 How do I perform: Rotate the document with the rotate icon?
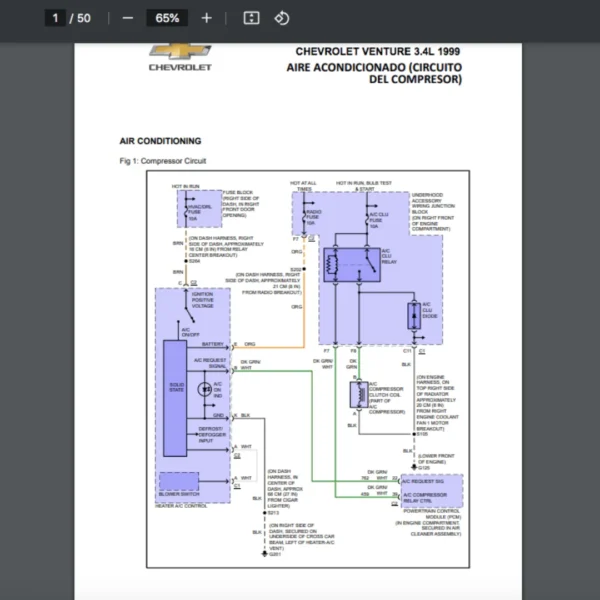click(282, 18)
